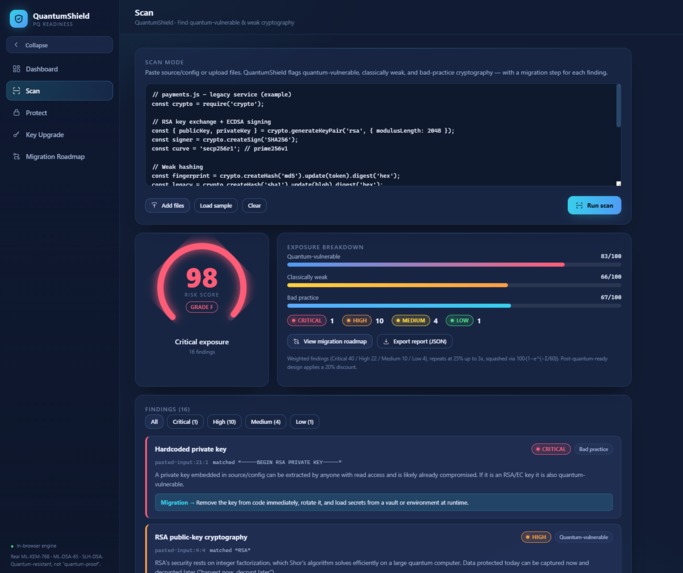Click the Key Upgrade key icon
The width and height of the screenshot is (683, 573).
click(x=17, y=135)
